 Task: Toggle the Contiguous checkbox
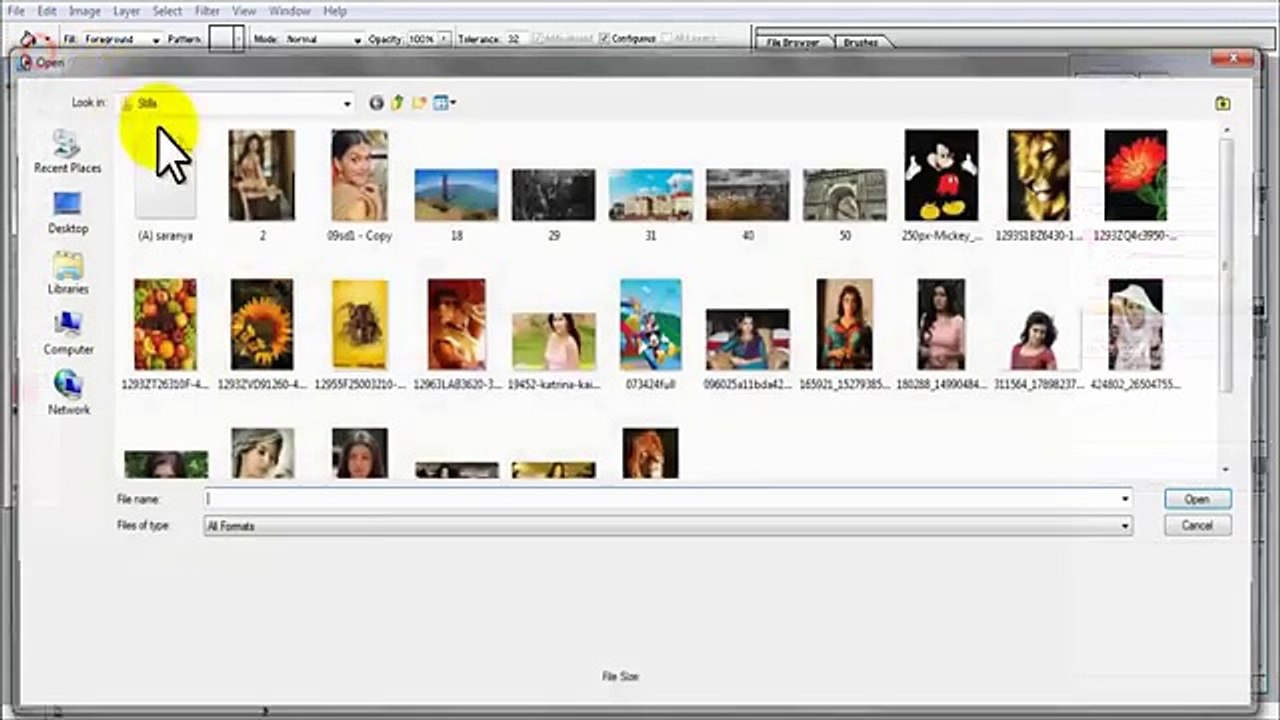click(x=604, y=39)
